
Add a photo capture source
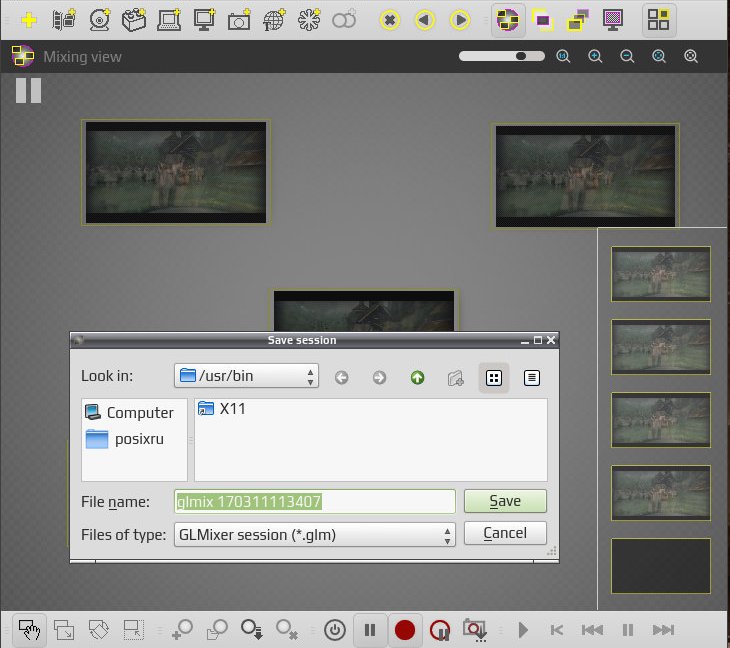(239, 20)
